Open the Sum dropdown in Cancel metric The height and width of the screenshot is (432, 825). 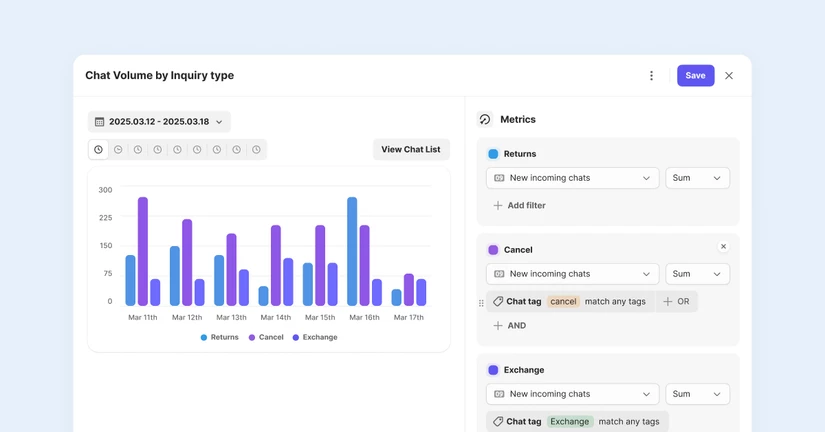click(x=697, y=274)
